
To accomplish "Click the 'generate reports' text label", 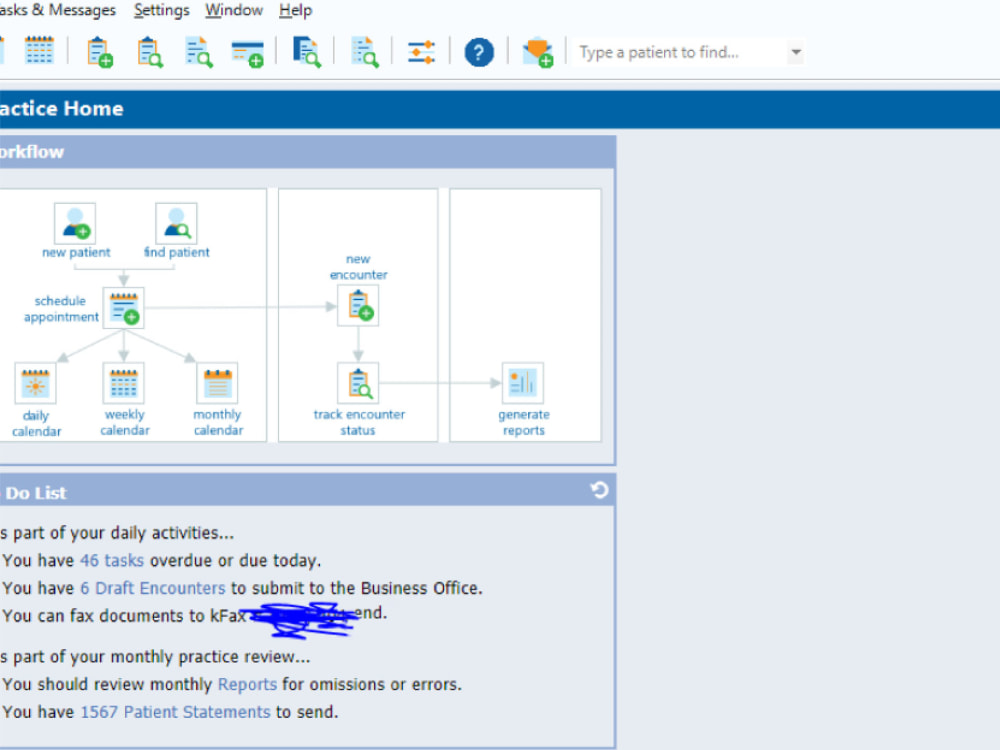I will (x=524, y=423).
